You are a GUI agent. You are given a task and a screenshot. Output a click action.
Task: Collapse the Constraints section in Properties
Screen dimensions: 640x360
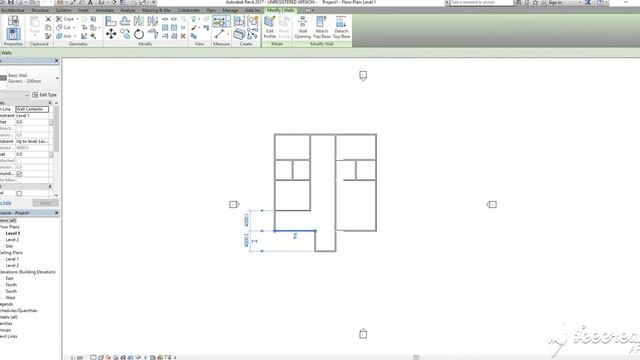click(50, 103)
